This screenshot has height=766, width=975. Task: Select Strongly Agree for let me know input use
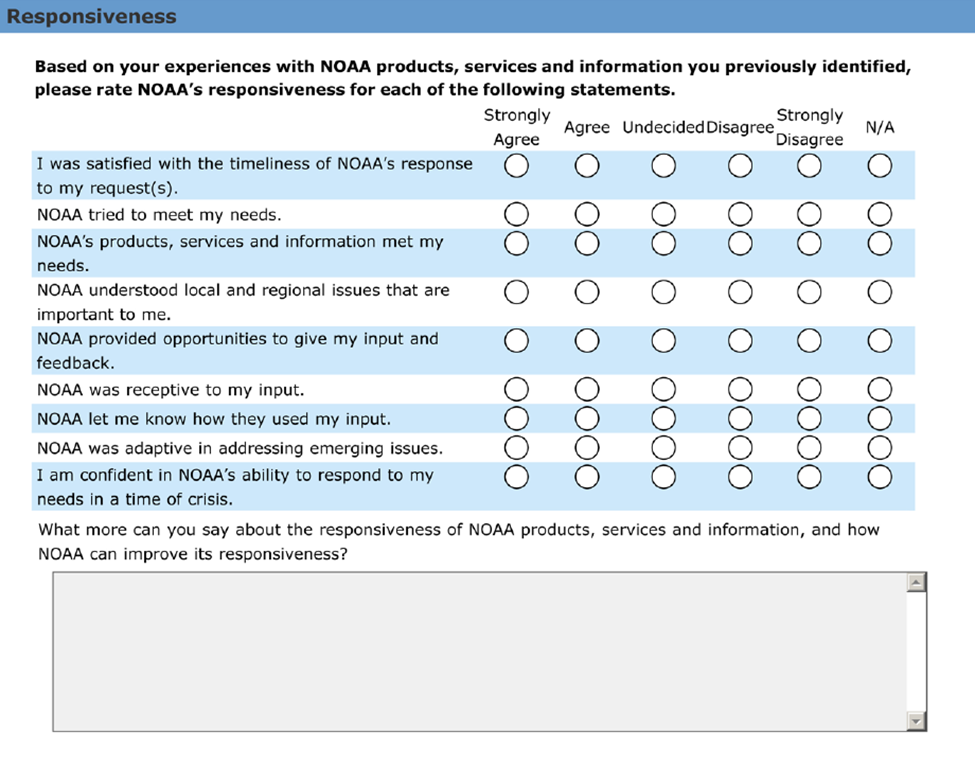click(x=516, y=417)
